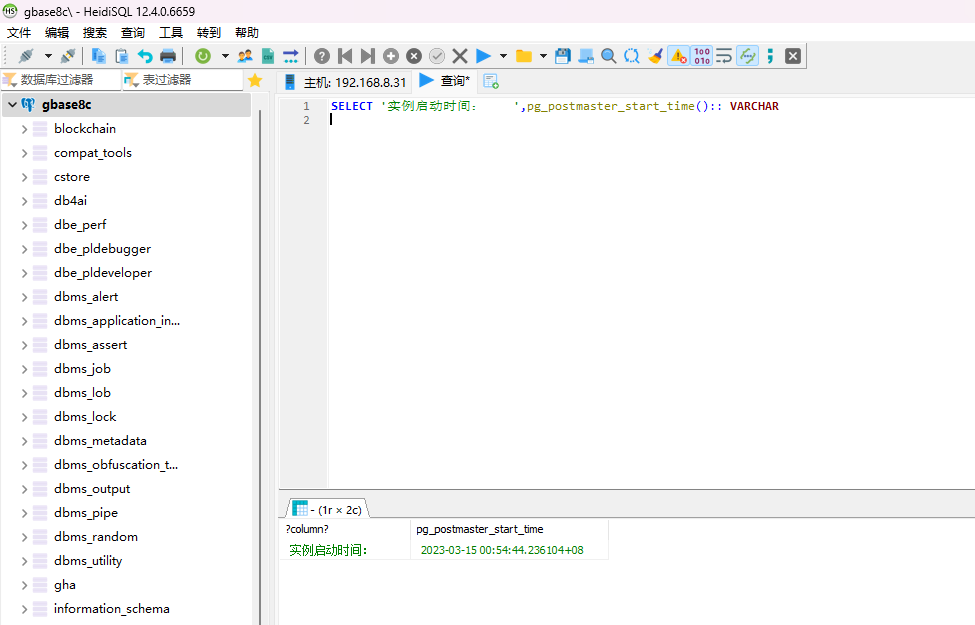
Task: Toggle the binary 100/010 display button
Action: (702, 56)
